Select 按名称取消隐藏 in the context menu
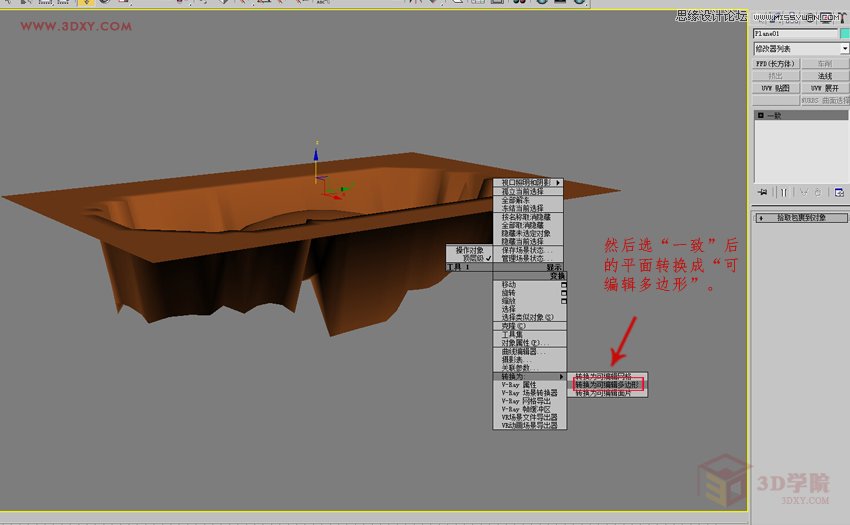 tap(528, 217)
